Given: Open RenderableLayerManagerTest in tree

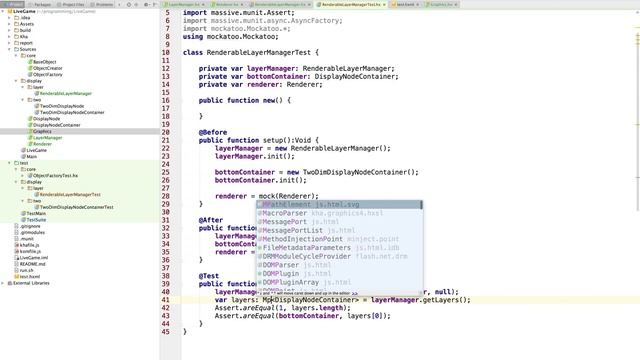Looking at the screenshot, I should 67,195.
